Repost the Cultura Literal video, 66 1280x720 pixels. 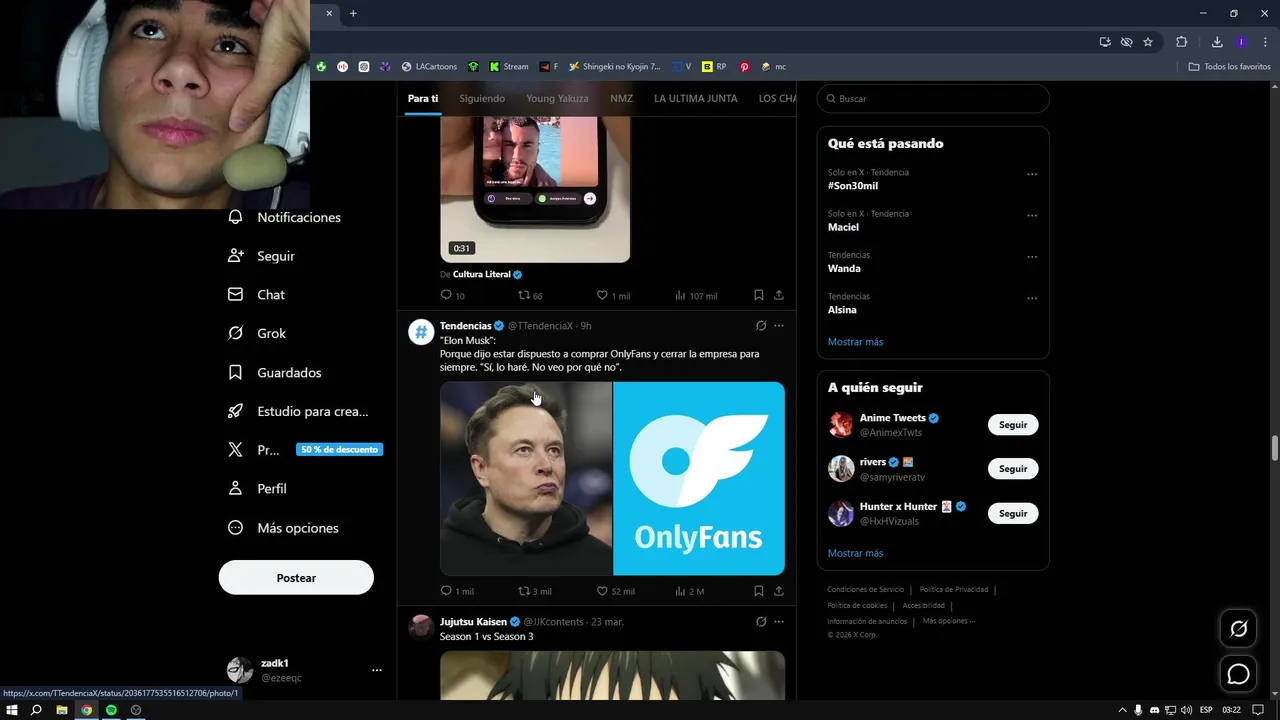[524, 295]
